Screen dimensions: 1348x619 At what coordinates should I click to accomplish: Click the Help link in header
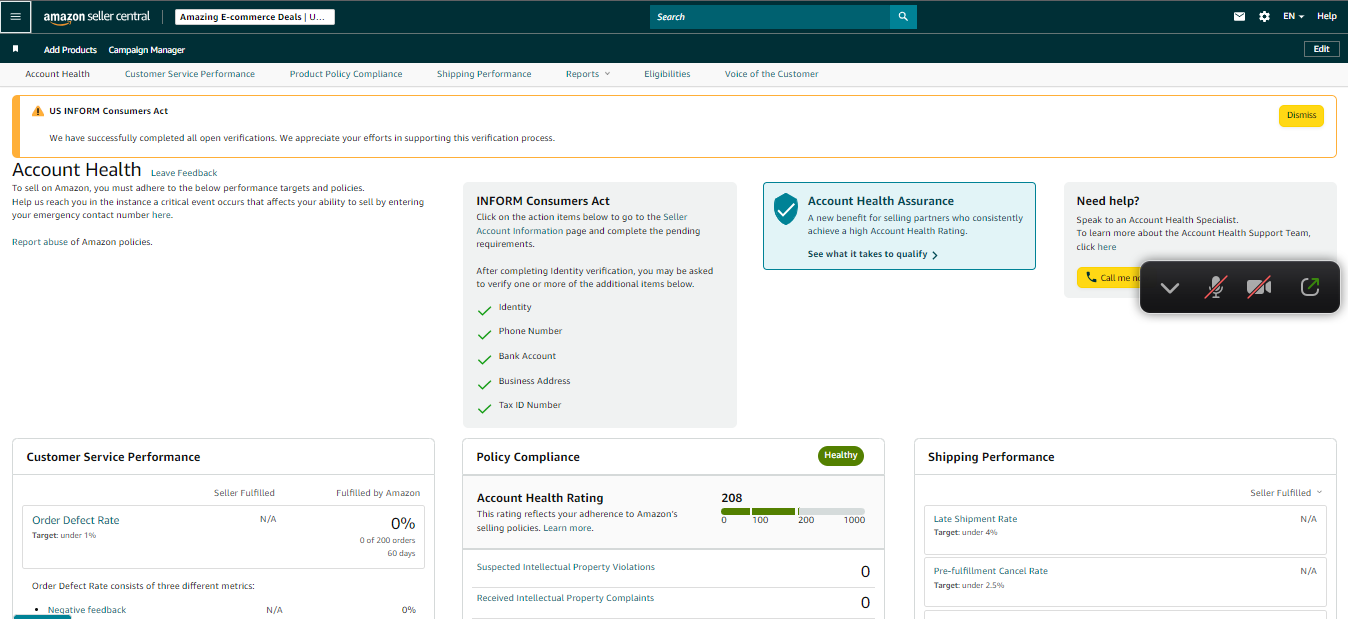[x=1326, y=16]
